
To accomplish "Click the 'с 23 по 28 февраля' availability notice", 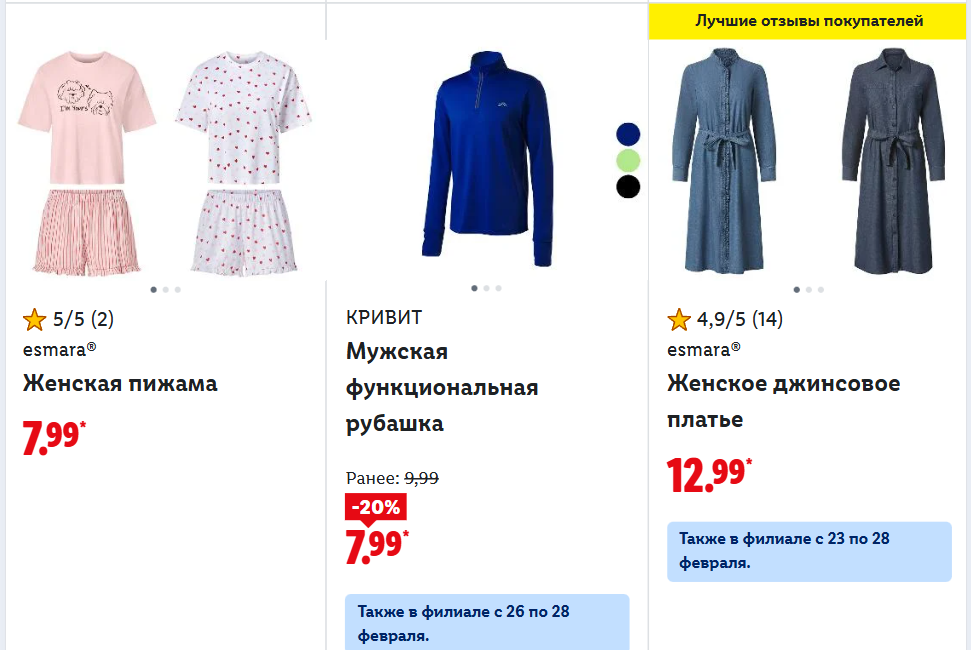I will point(809,551).
